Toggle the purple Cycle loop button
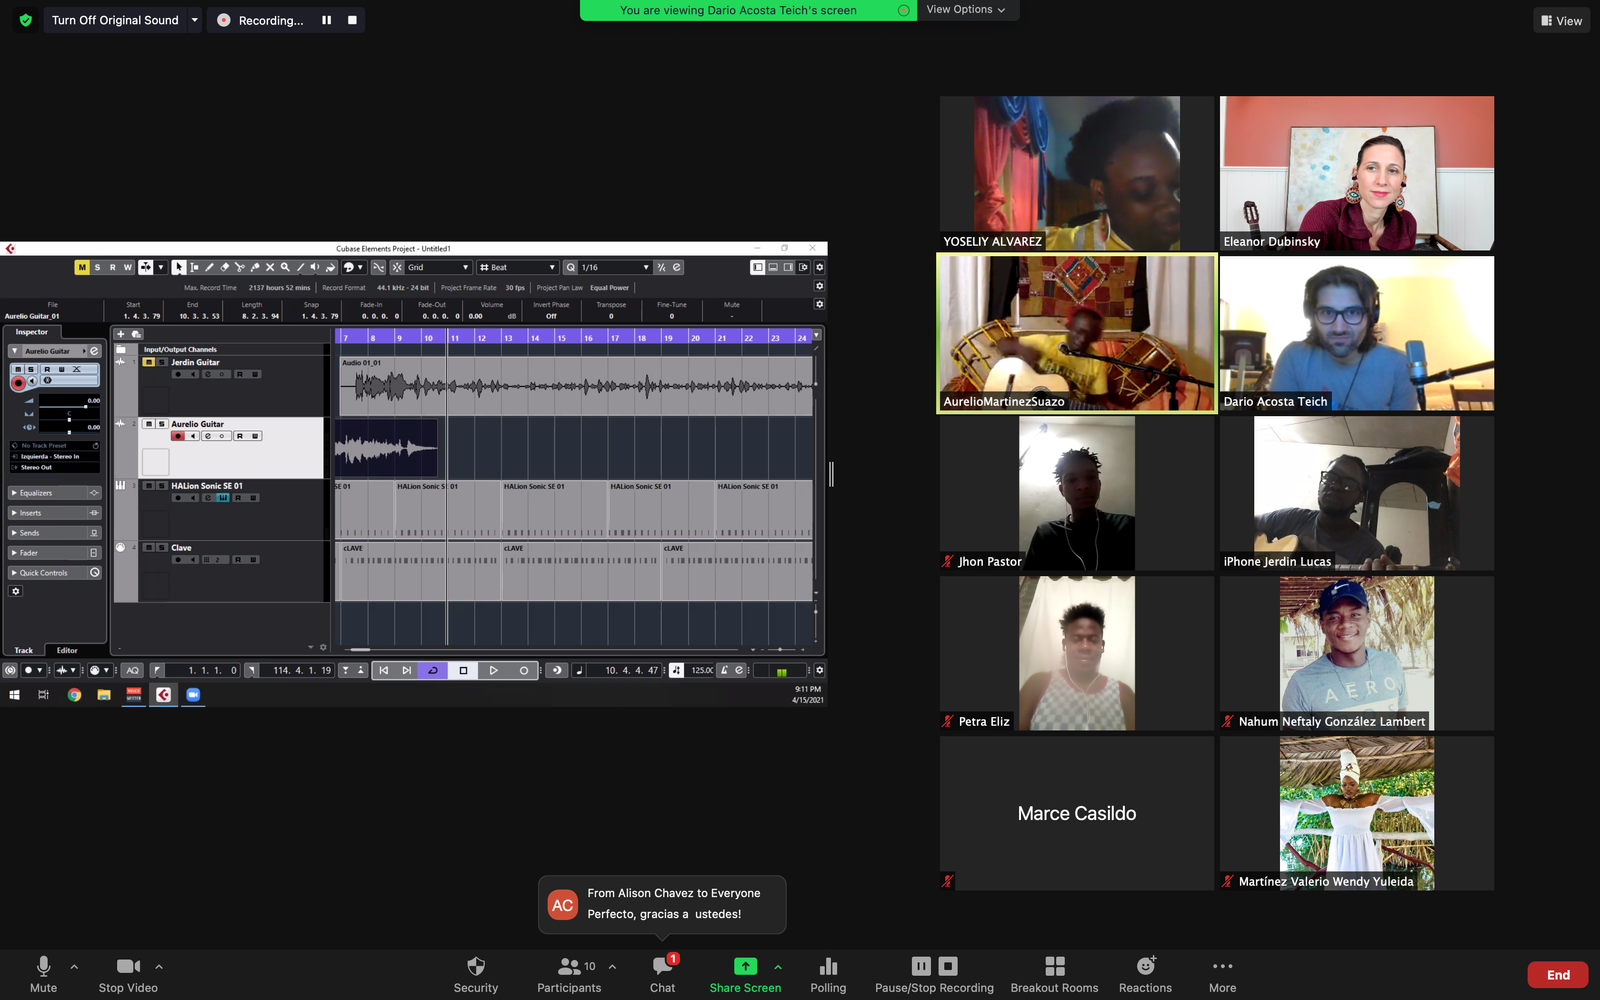The height and width of the screenshot is (1000, 1600). pyautogui.click(x=433, y=670)
